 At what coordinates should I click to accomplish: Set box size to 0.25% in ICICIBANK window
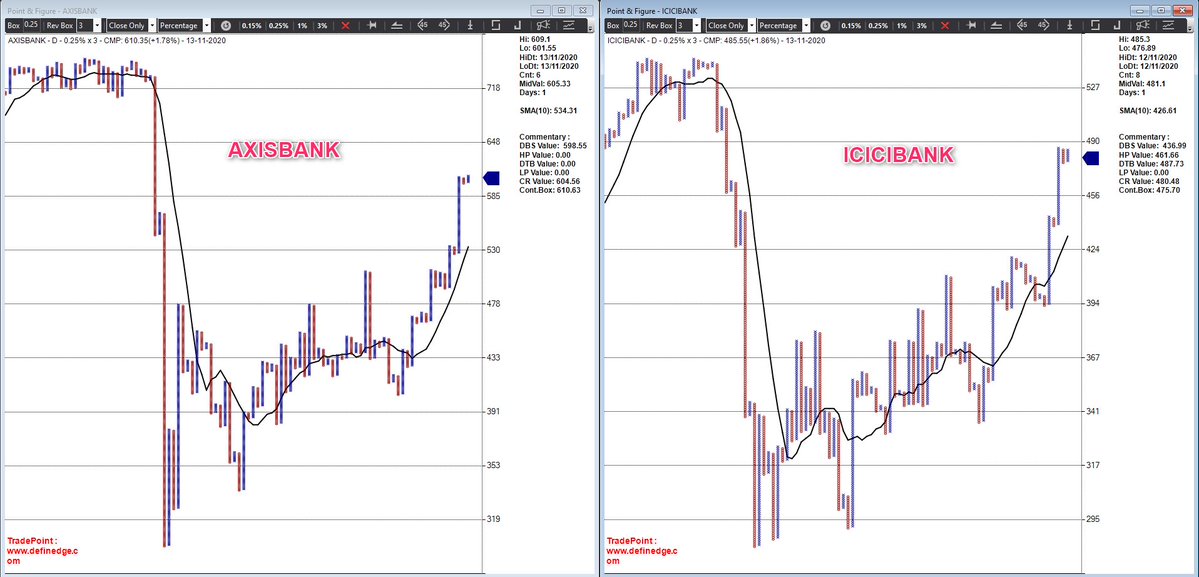pos(878,25)
